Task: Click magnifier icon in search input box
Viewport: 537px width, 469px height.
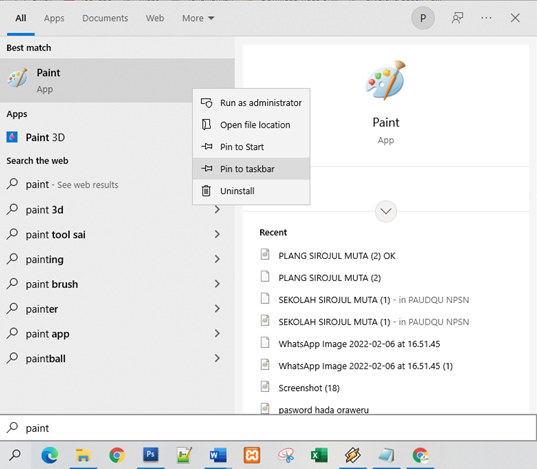Action: pos(13,428)
